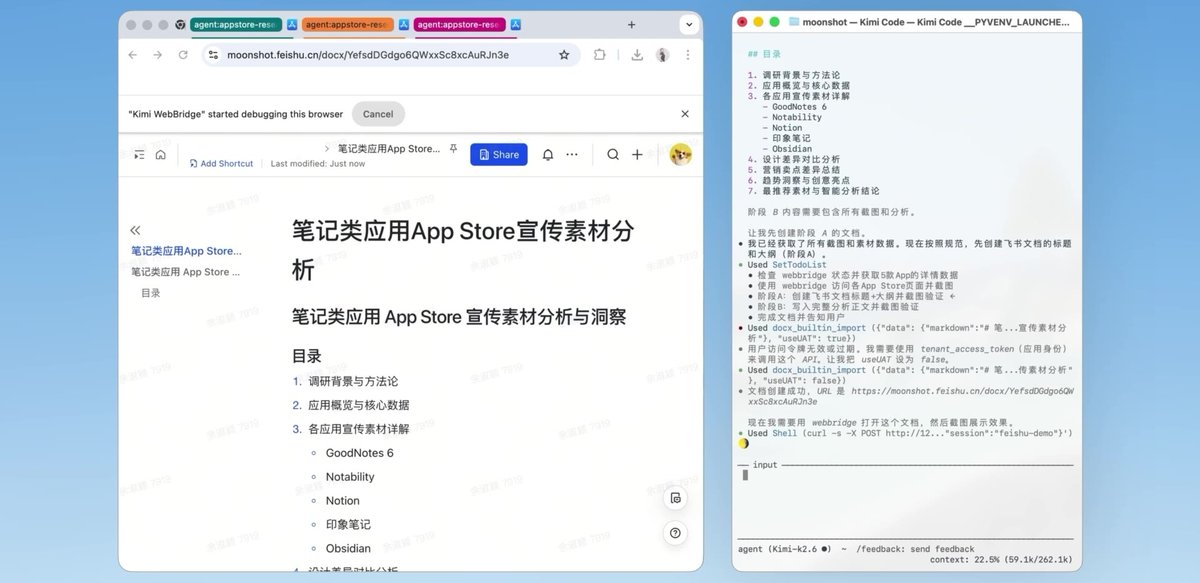Image resolution: width=1200 pixels, height=583 pixels.
Task: Click list item 各应用宣传素材详解 in document
Action: [x=358, y=429]
